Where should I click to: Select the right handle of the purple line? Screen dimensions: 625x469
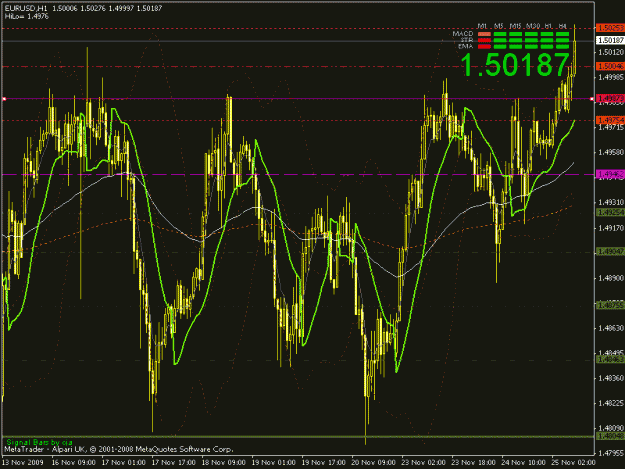592,98
